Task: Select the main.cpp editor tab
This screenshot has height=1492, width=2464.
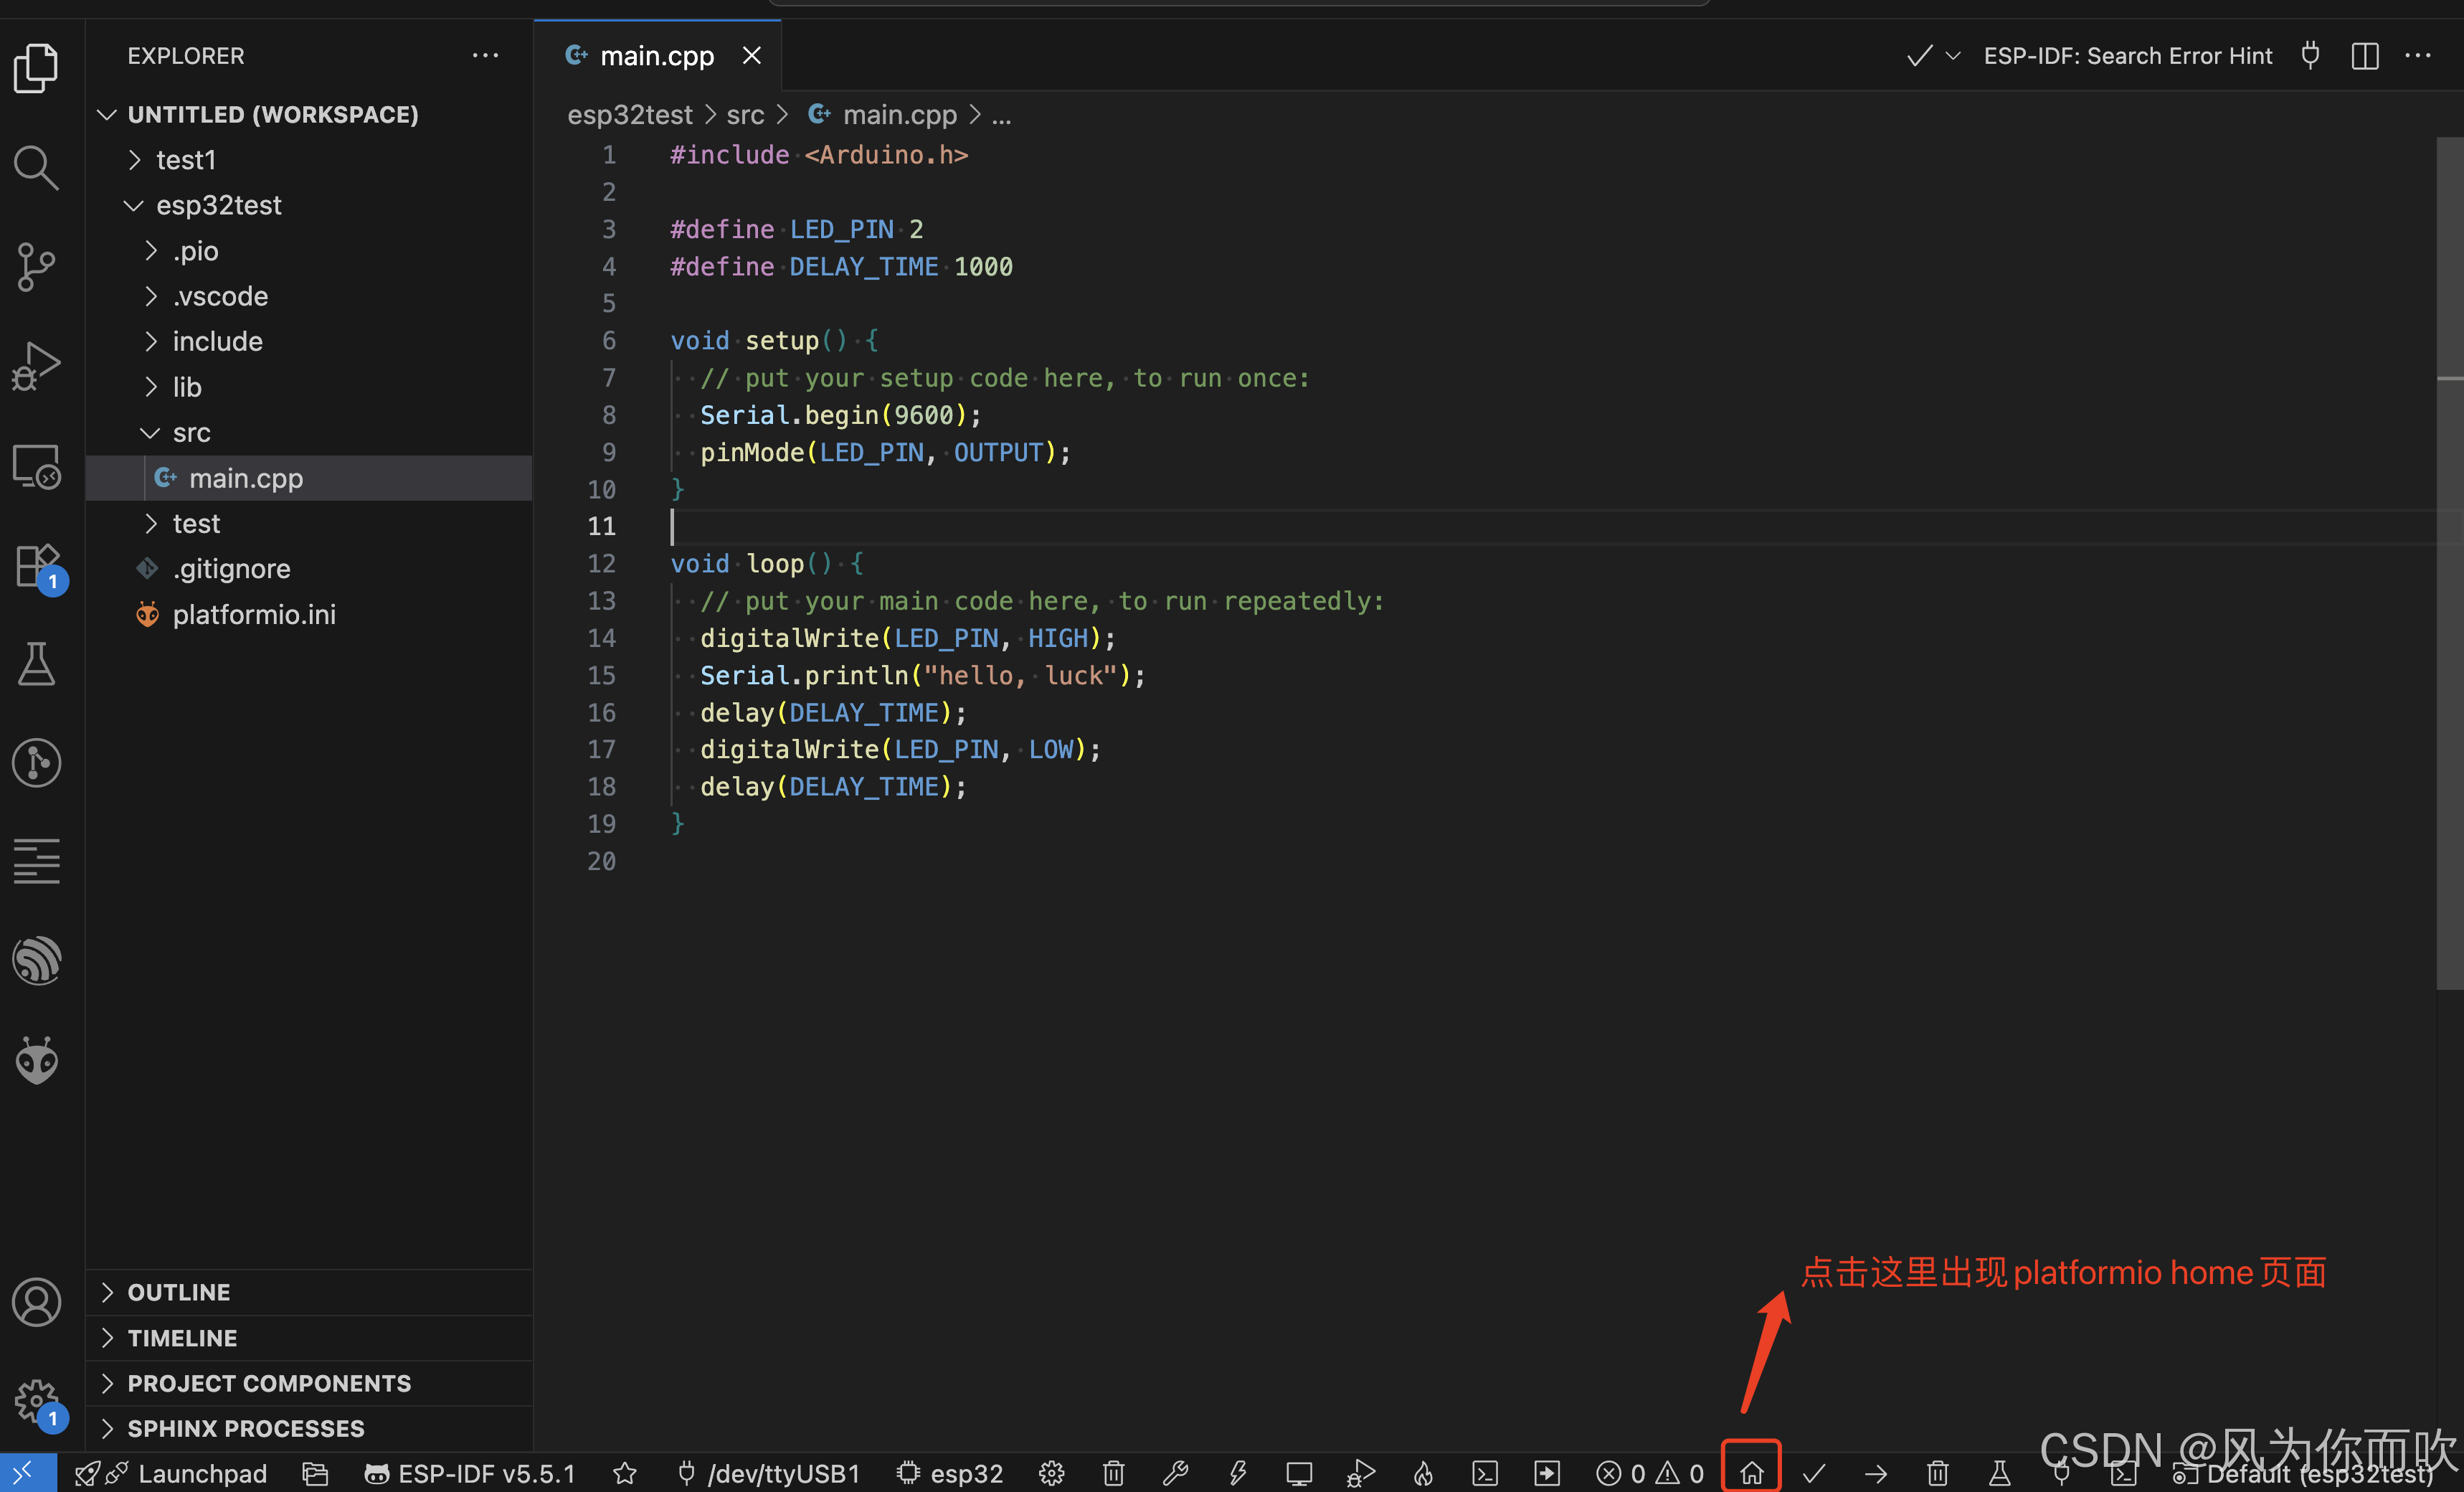Action: [656, 56]
